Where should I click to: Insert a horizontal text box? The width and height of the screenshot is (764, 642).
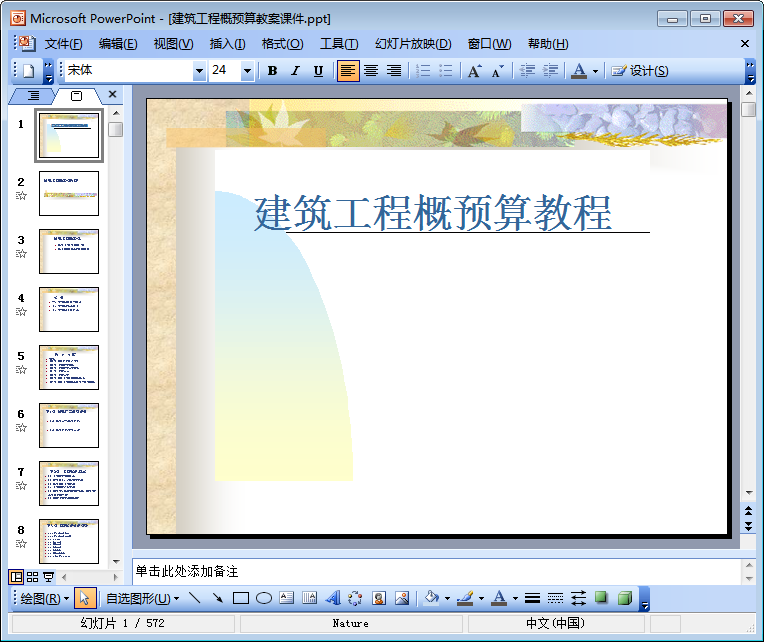286,598
